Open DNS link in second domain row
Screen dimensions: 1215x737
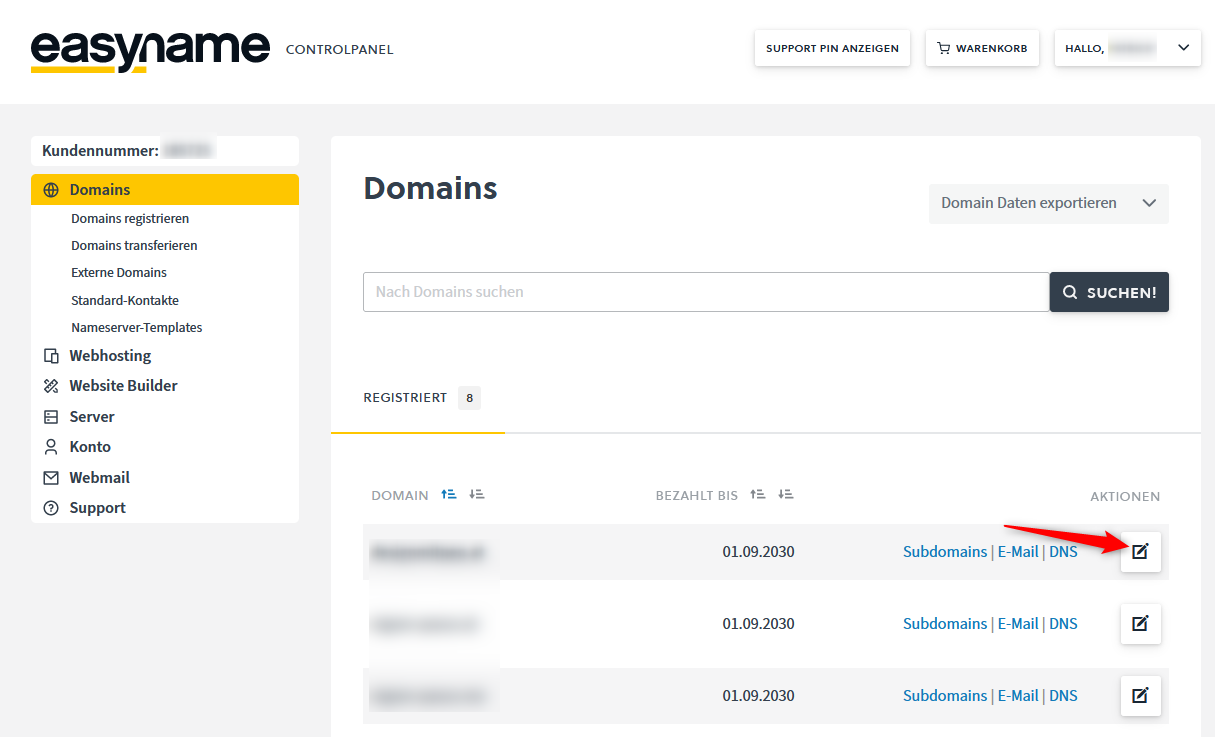pos(1063,624)
